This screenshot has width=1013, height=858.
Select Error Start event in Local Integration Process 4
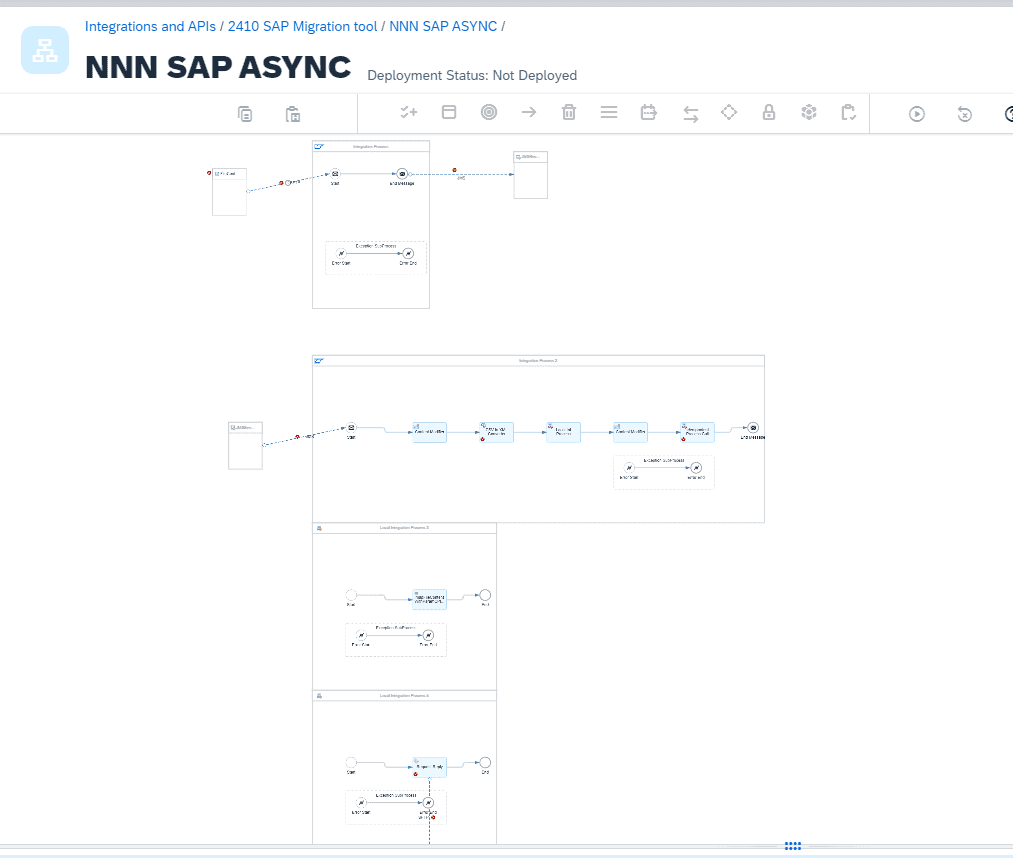[361, 803]
